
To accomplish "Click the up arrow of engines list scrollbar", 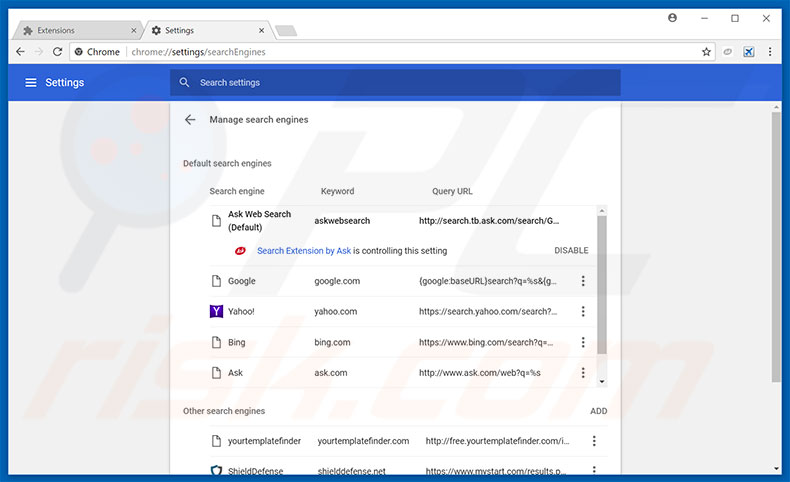I will pos(602,211).
